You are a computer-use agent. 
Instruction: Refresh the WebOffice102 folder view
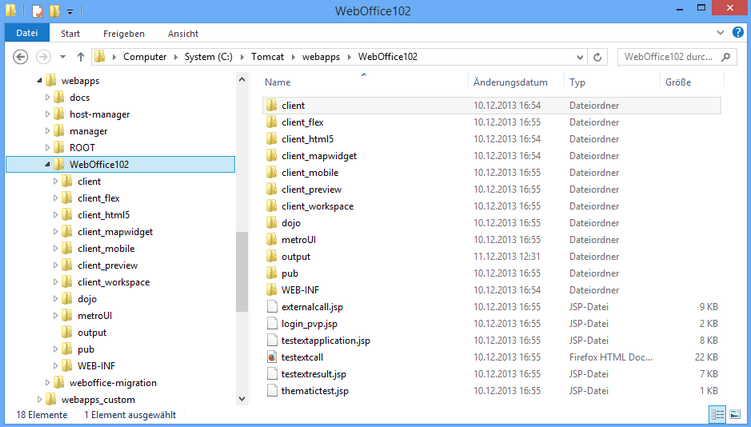coord(597,57)
